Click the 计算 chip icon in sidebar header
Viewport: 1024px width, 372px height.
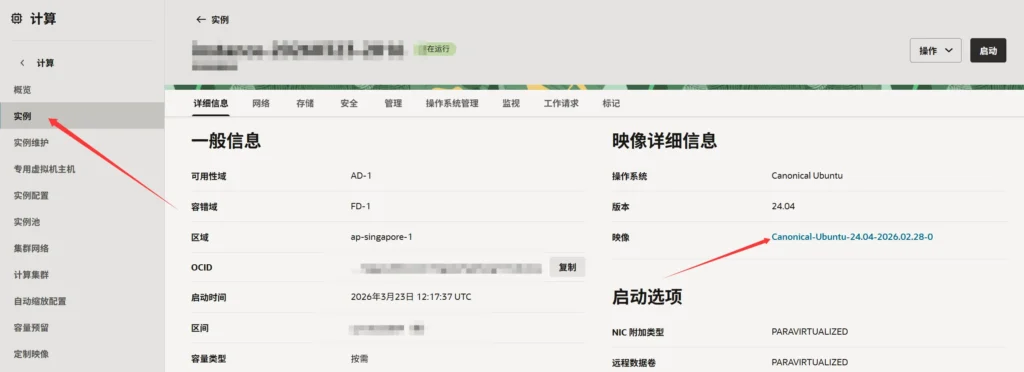tap(16, 19)
